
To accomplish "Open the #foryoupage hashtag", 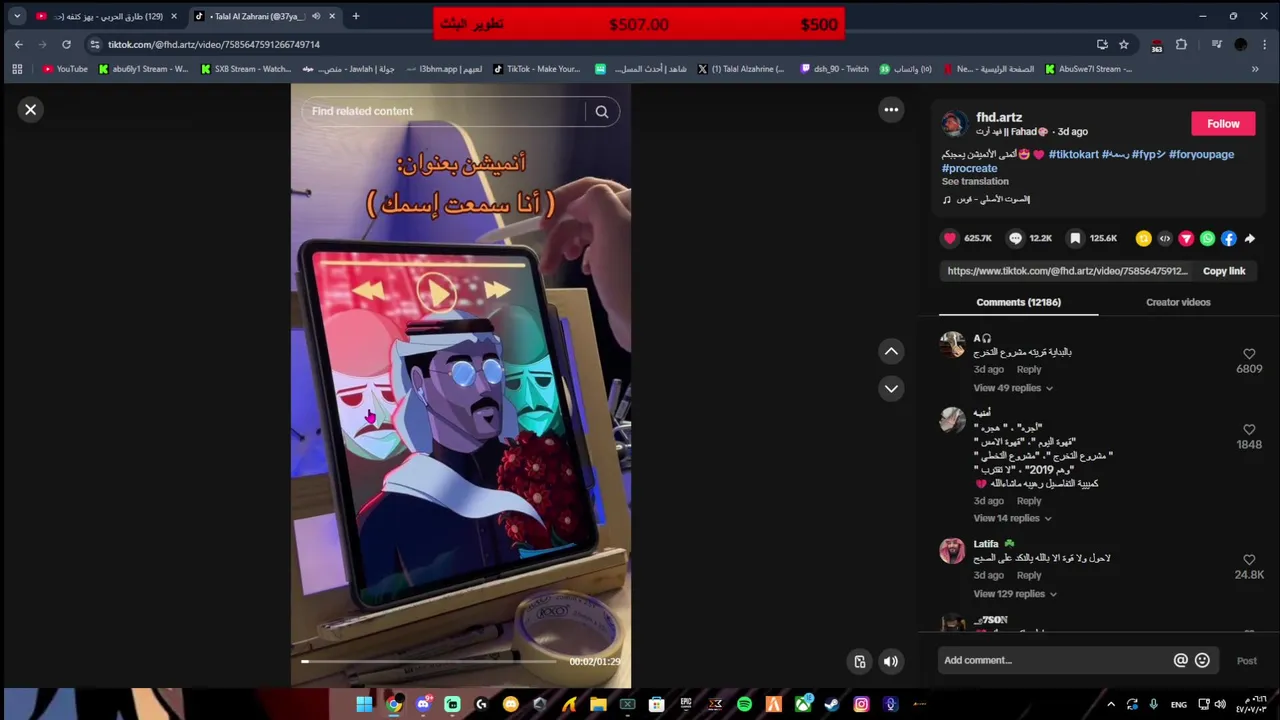I will click(x=1201, y=154).
